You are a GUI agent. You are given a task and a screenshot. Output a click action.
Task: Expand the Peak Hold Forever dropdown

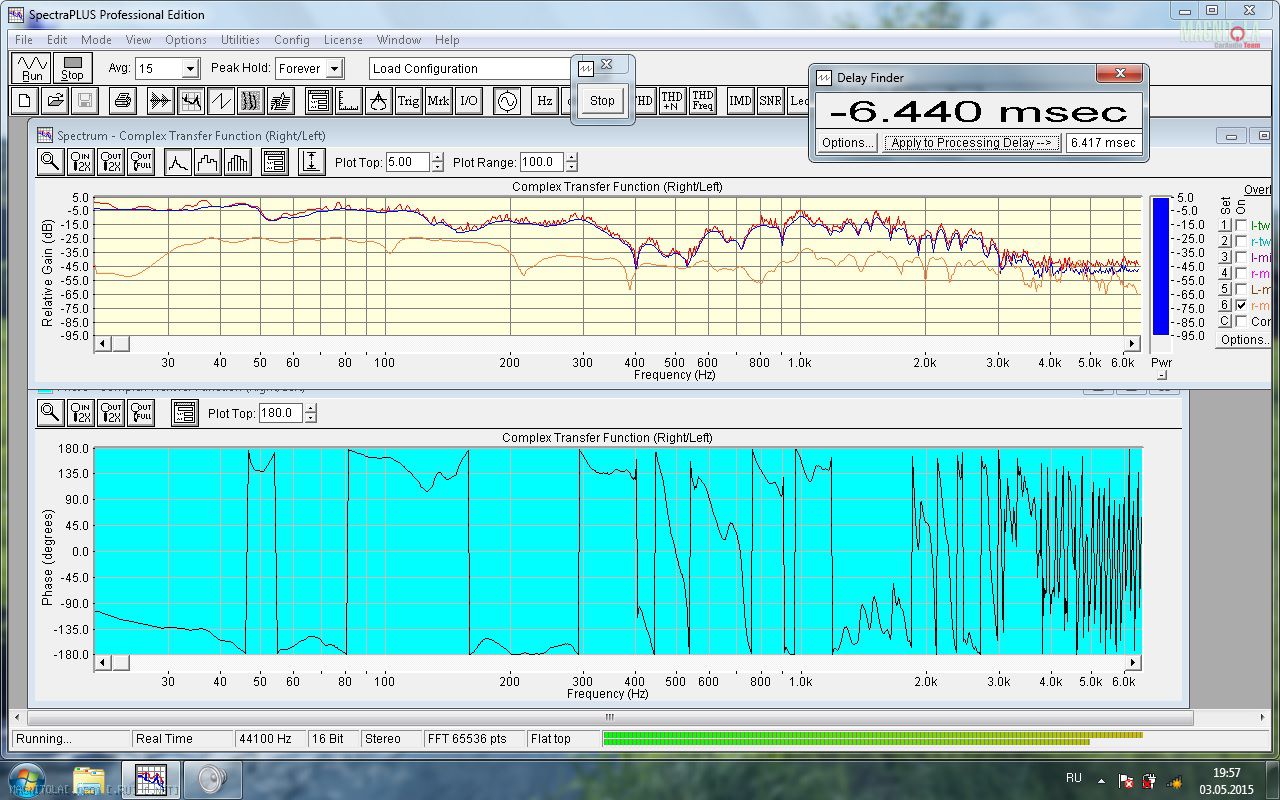pyautogui.click(x=334, y=69)
